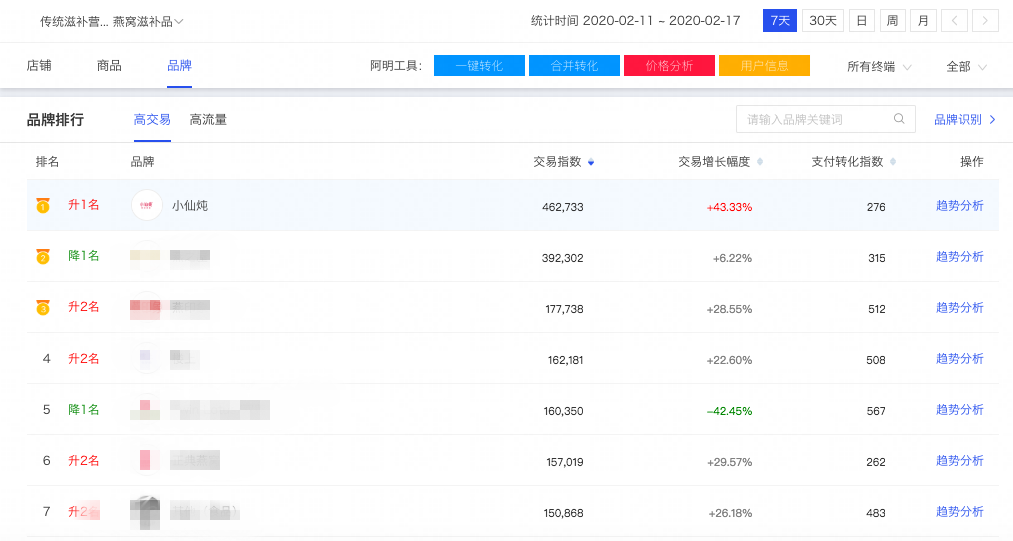Image resolution: width=1013 pixels, height=541 pixels.
Task: Click the 一键转化 button
Action: (479, 66)
